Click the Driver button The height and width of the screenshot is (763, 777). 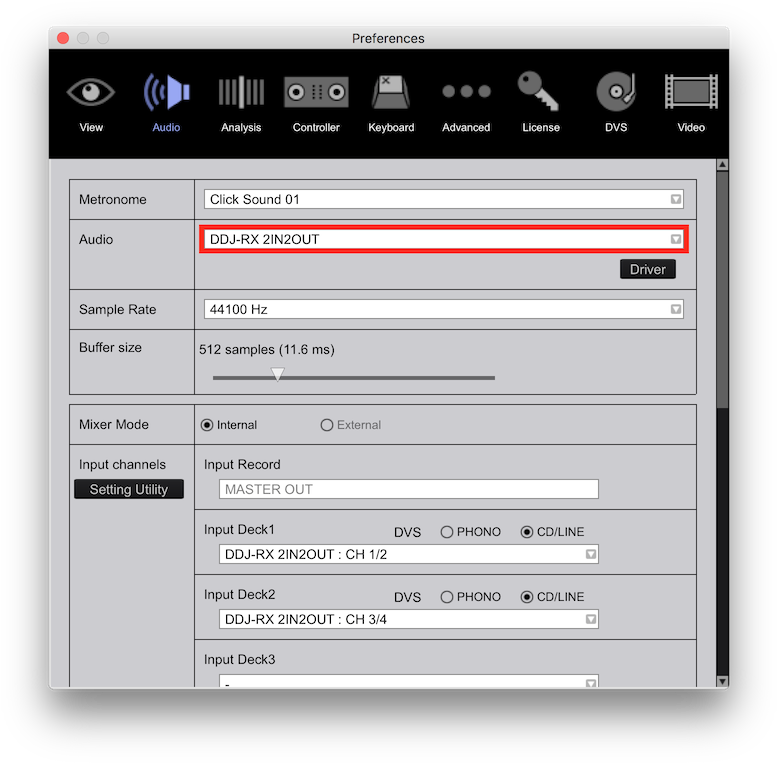(x=648, y=269)
